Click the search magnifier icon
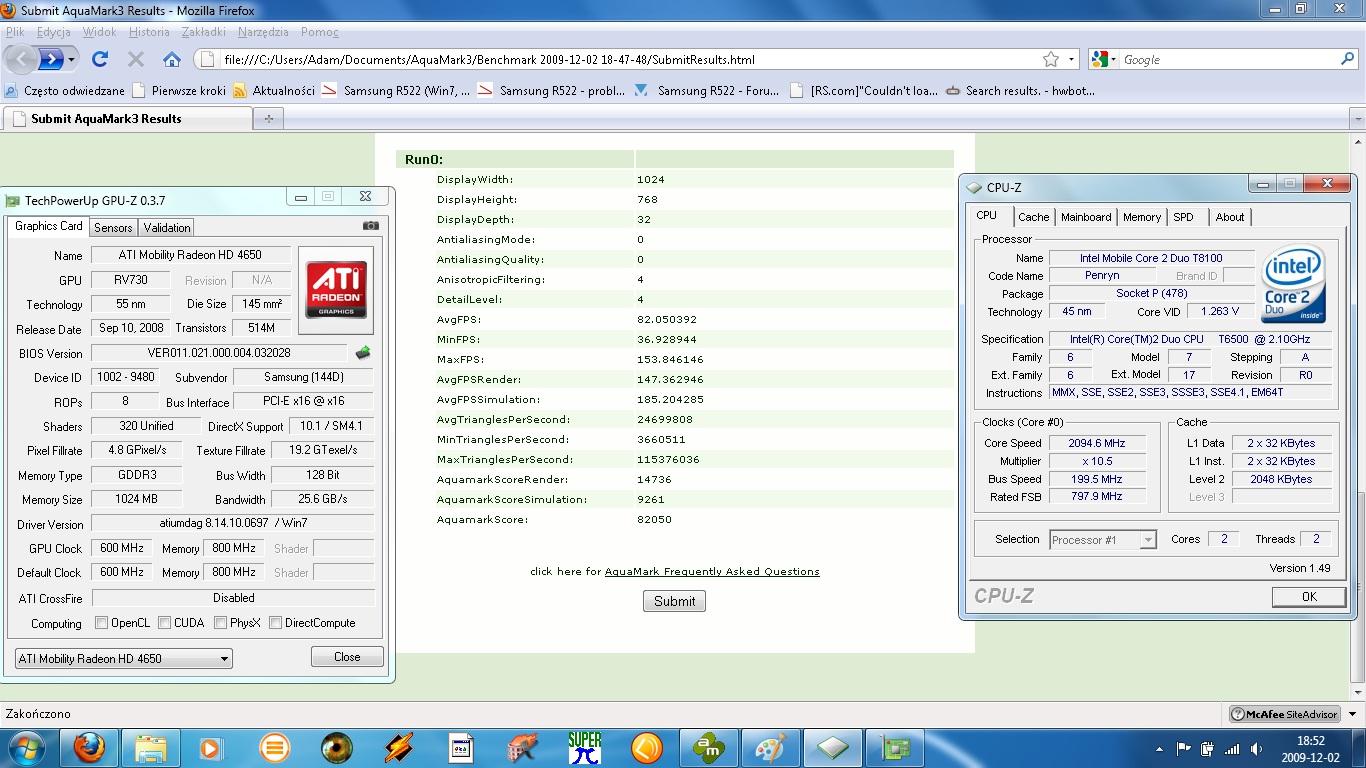Image resolution: width=1366 pixels, height=768 pixels. point(1347,59)
